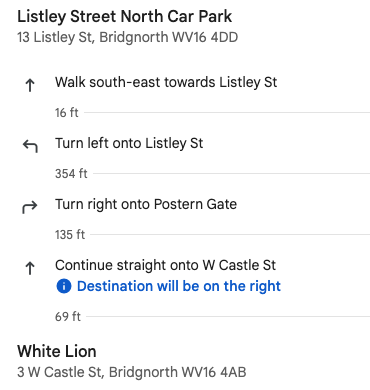Image resolution: width=370 pixels, height=390 pixels.
Task: Click the divider line next to 69 ft
Action: [228, 316]
